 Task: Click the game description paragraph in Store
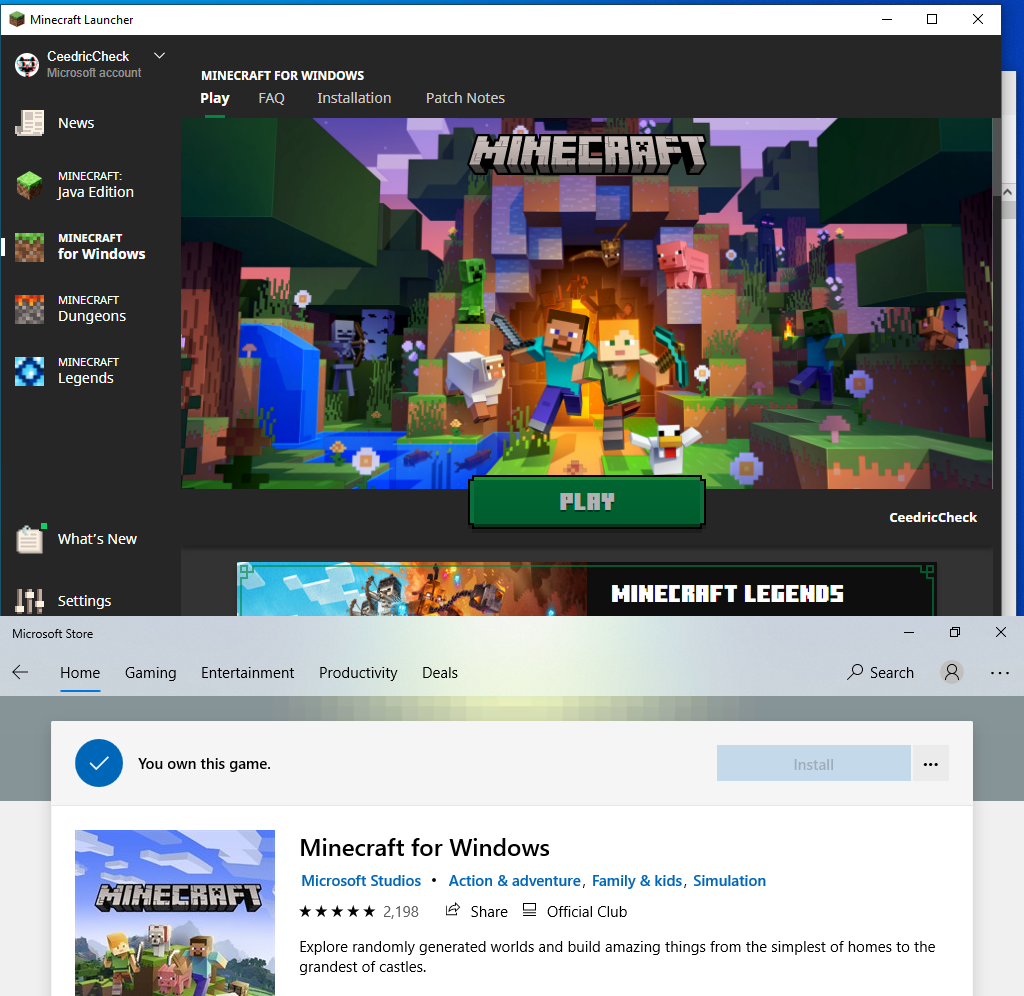[x=617, y=957]
